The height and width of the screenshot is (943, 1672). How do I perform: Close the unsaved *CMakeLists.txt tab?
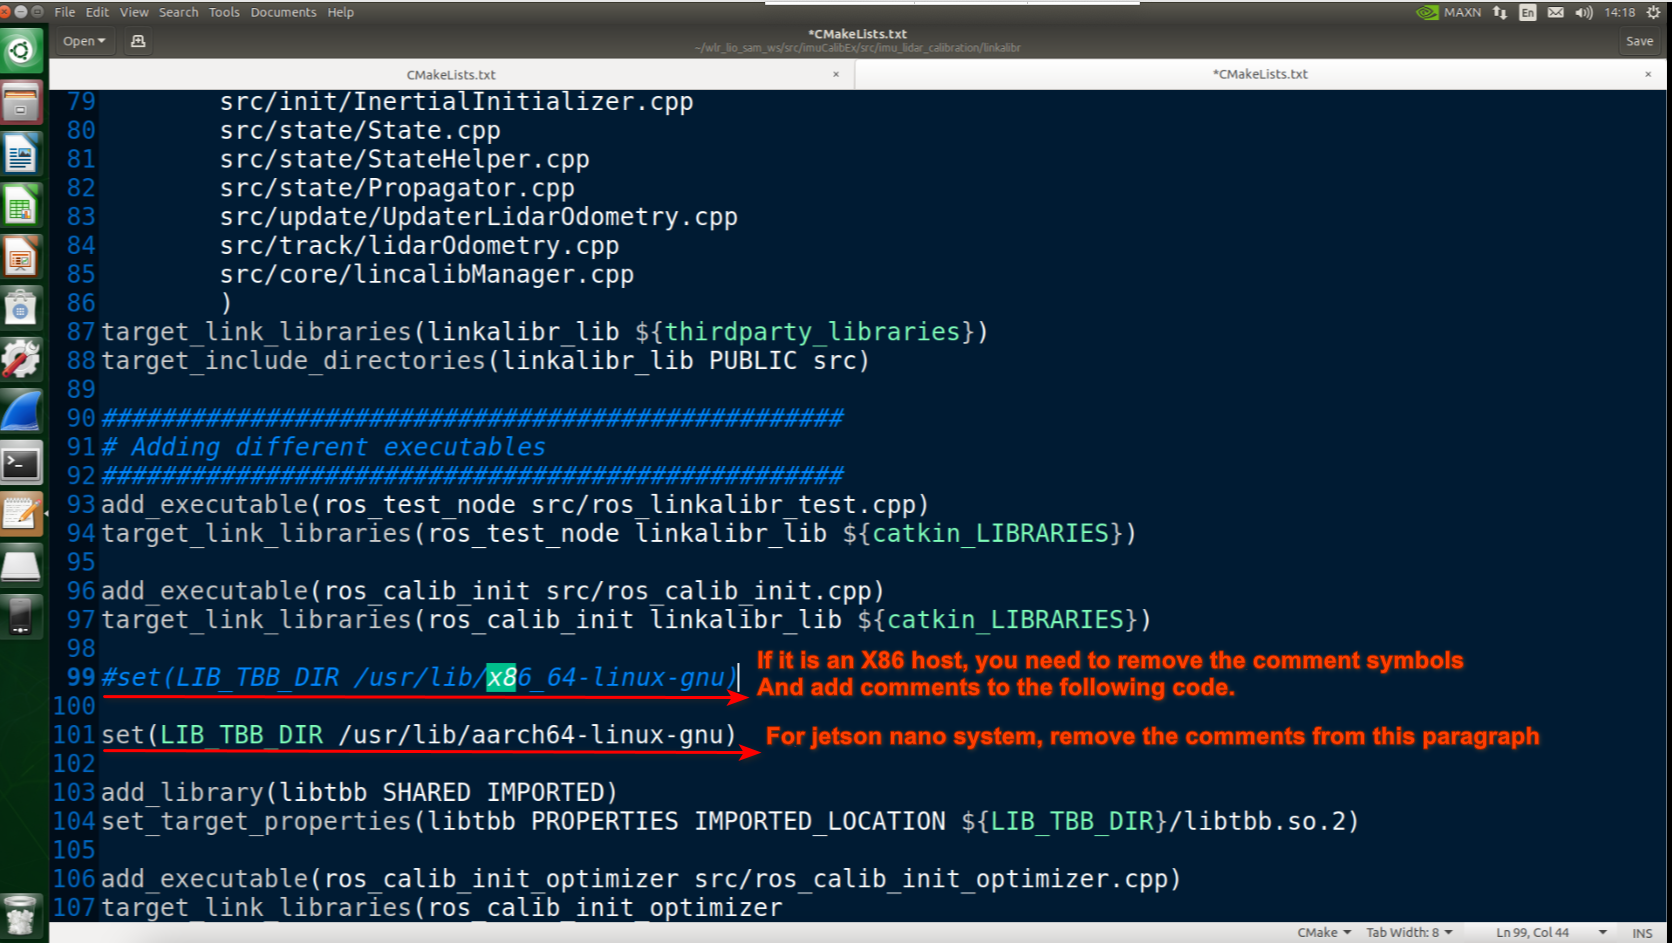pyautogui.click(x=1648, y=74)
